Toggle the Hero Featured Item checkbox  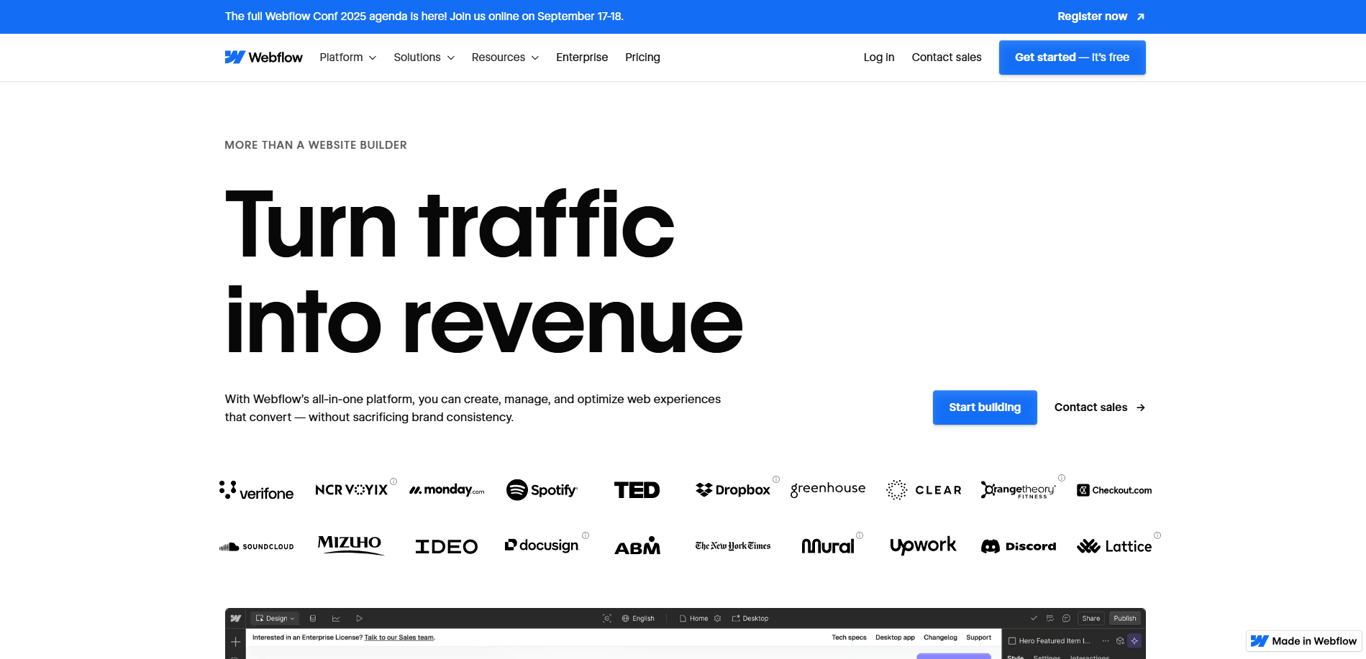point(1012,641)
